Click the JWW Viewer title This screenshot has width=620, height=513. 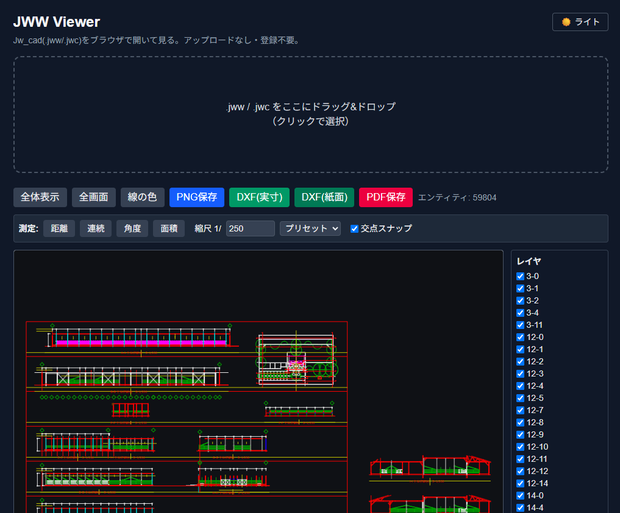click(x=57, y=22)
